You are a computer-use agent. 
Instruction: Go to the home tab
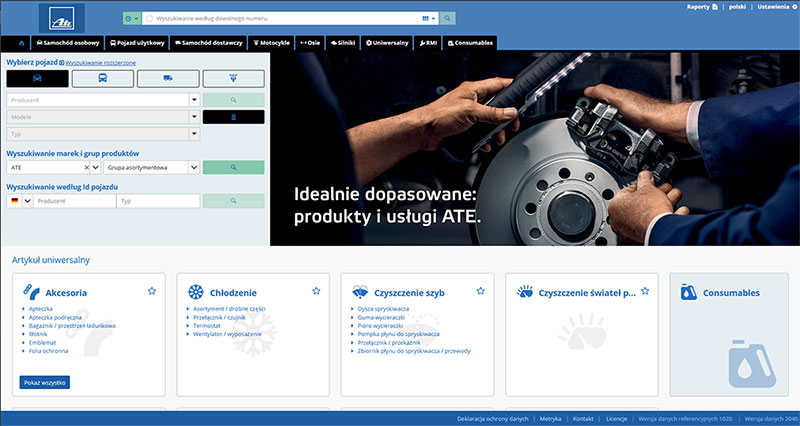tap(21, 43)
